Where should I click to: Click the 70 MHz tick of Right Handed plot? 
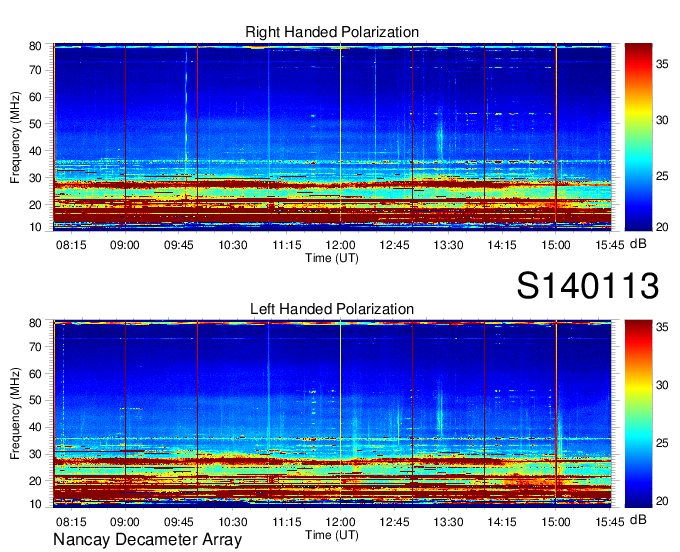click(x=35, y=70)
